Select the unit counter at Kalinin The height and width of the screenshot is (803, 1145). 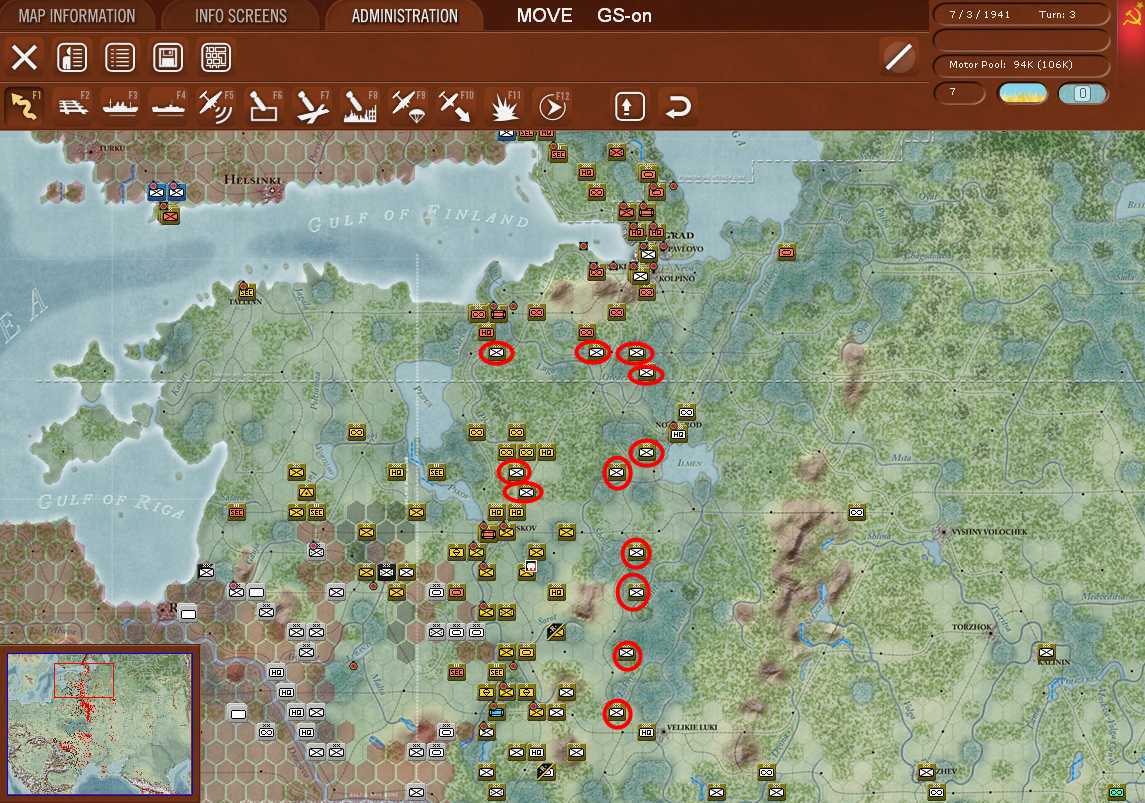click(1046, 652)
